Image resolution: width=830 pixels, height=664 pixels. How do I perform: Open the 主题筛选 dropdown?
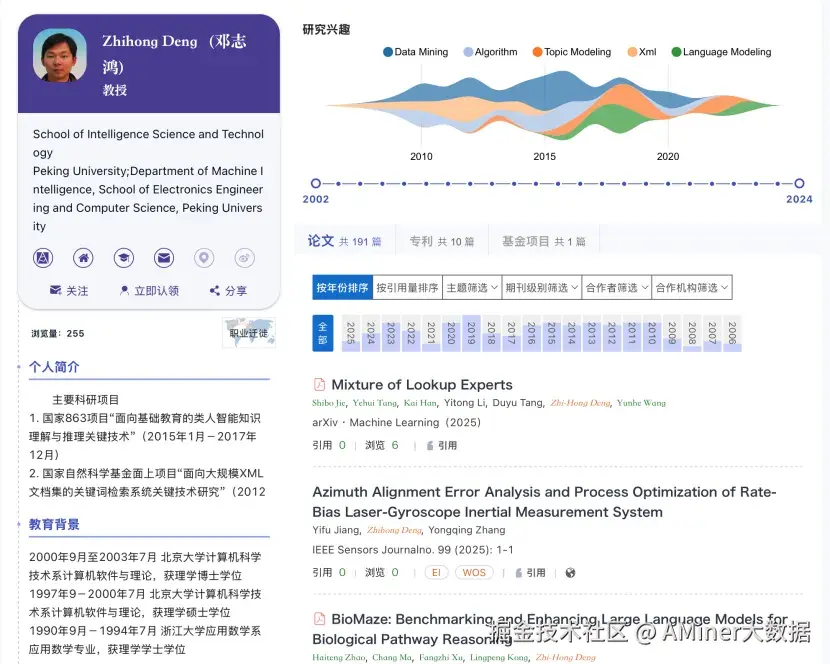point(470,287)
